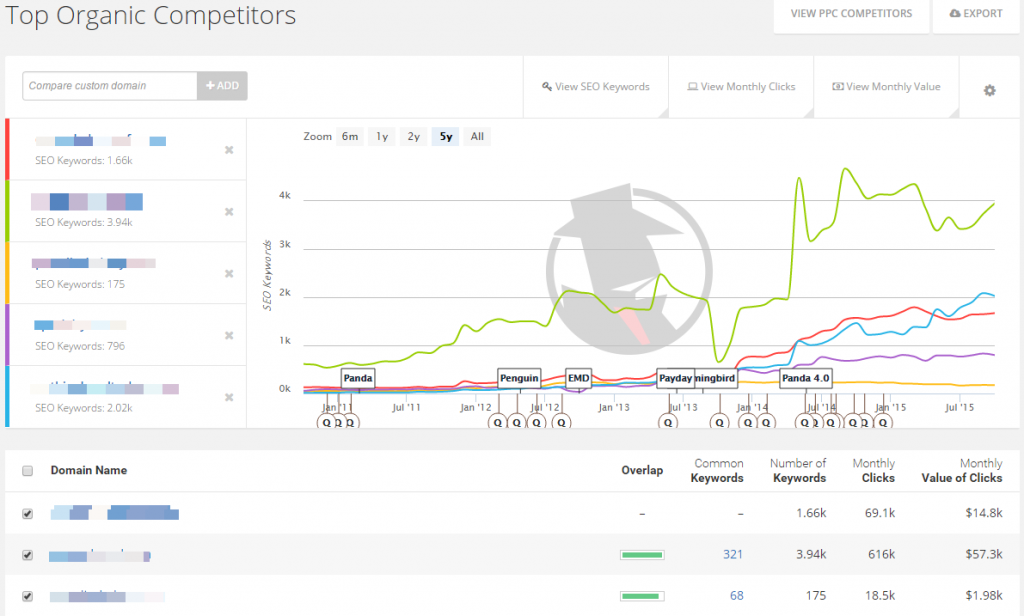The width and height of the screenshot is (1024, 616).
Task: Remove the competitor with 796 SEO keywords
Action: [229, 335]
